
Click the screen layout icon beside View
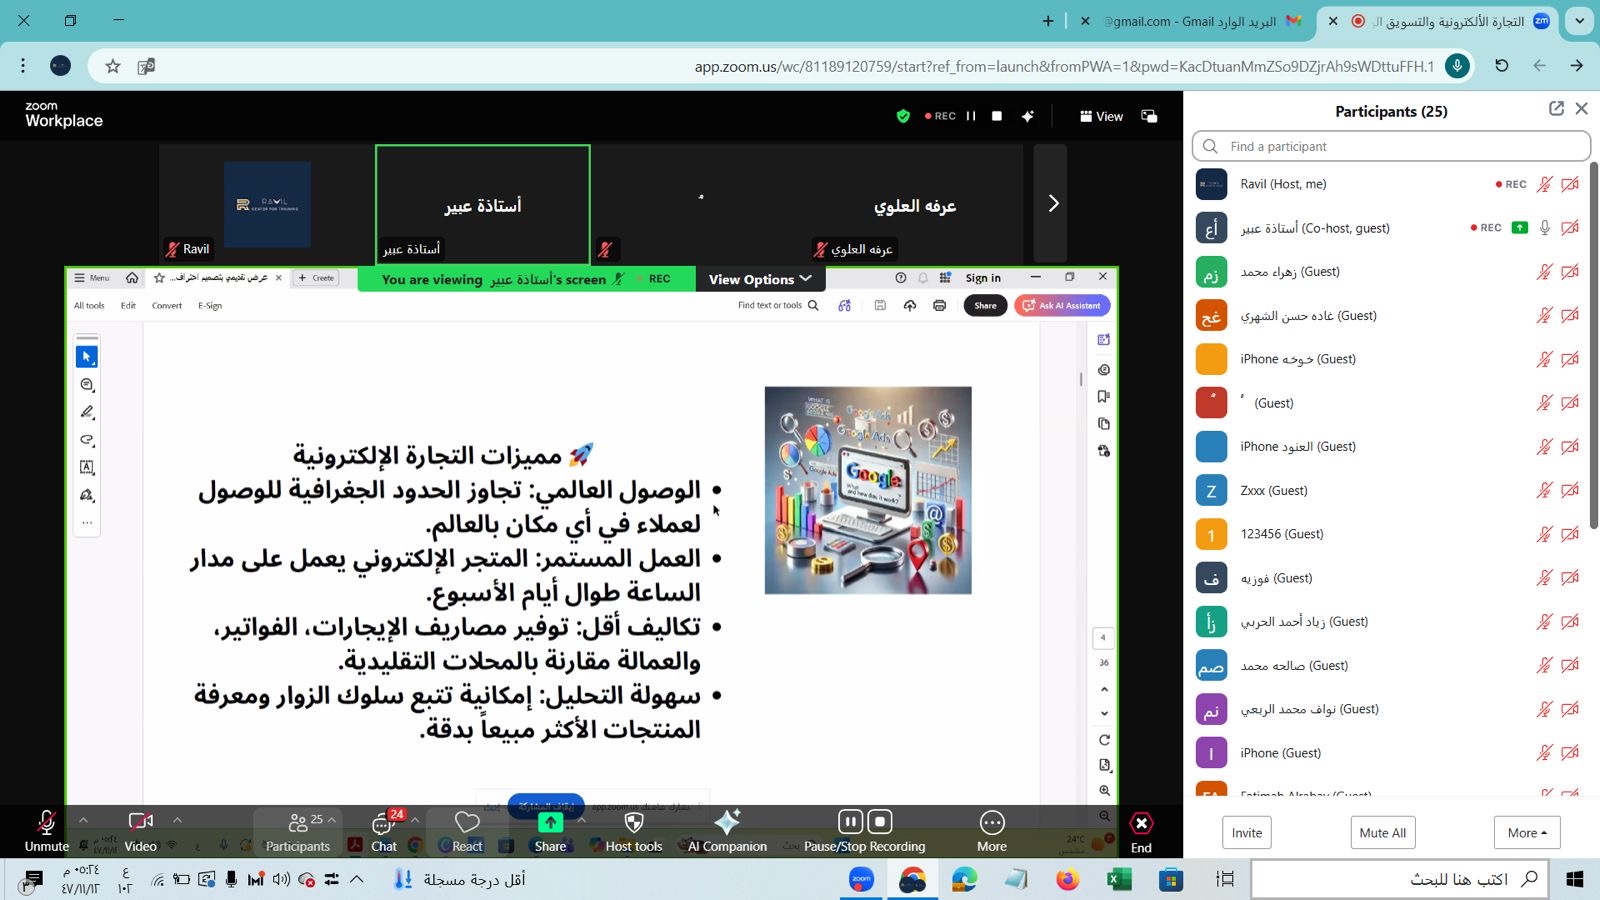[1149, 116]
